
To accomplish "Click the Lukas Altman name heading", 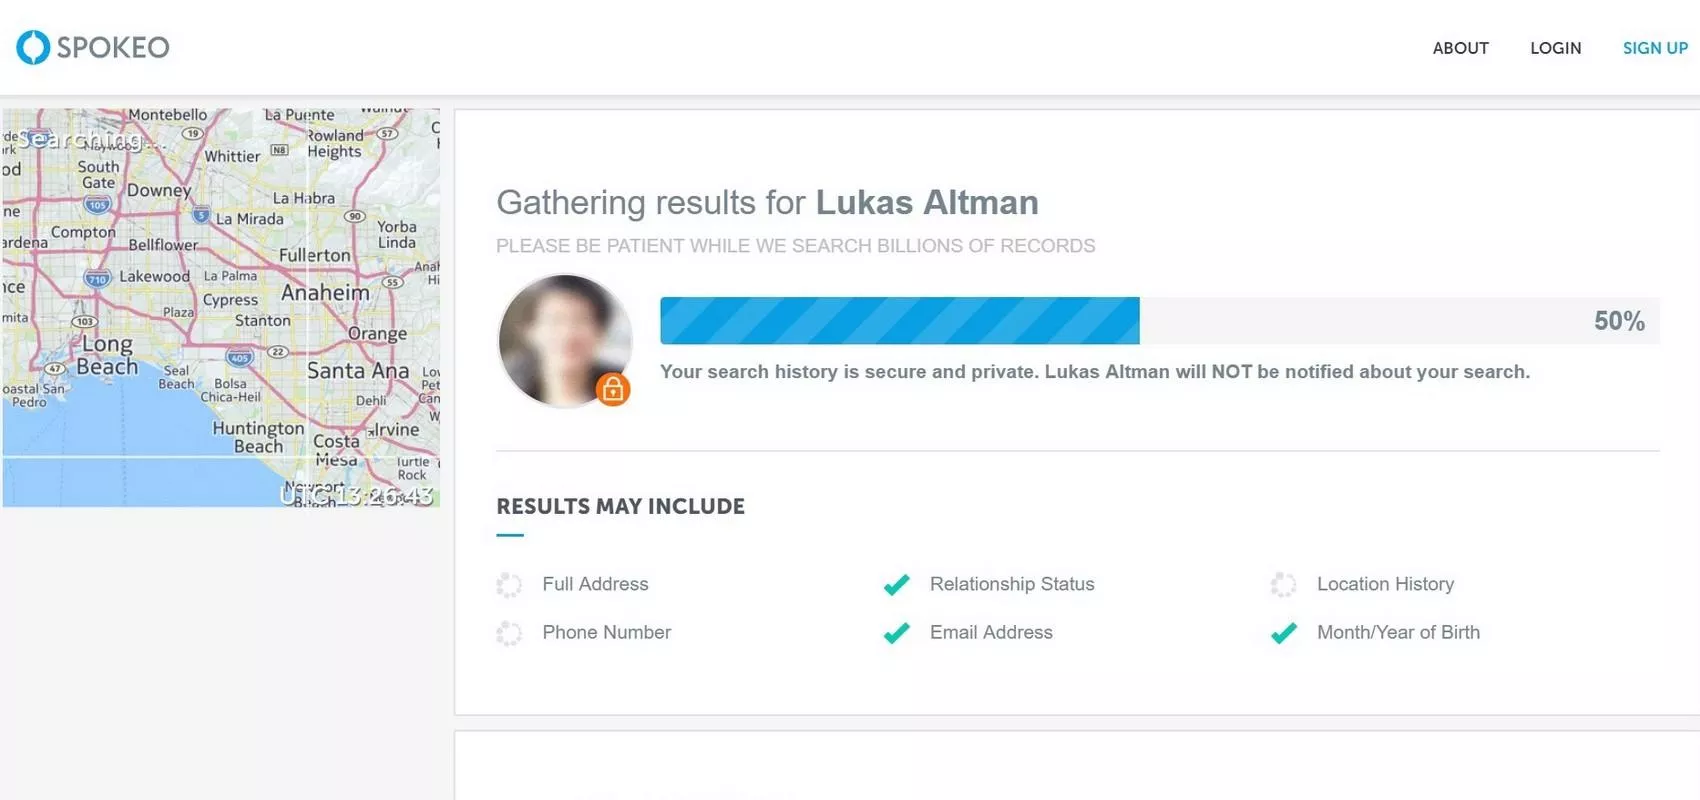I will coord(927,202).
